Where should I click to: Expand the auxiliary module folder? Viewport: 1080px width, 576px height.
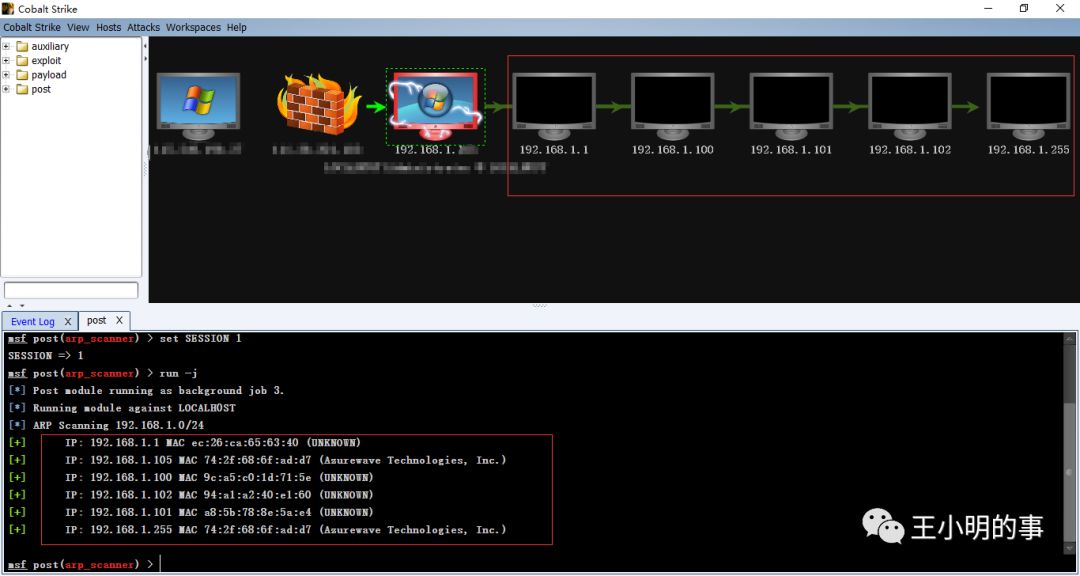point(6,46)
